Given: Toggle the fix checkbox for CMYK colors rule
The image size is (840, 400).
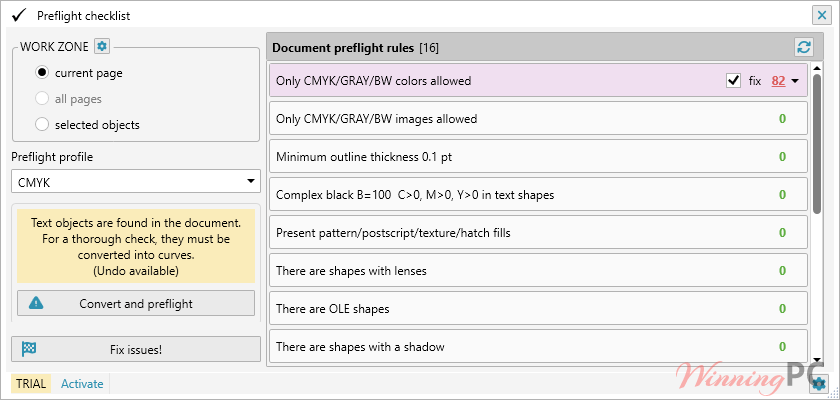Looking at the screenshot, I should pos(733,81).
